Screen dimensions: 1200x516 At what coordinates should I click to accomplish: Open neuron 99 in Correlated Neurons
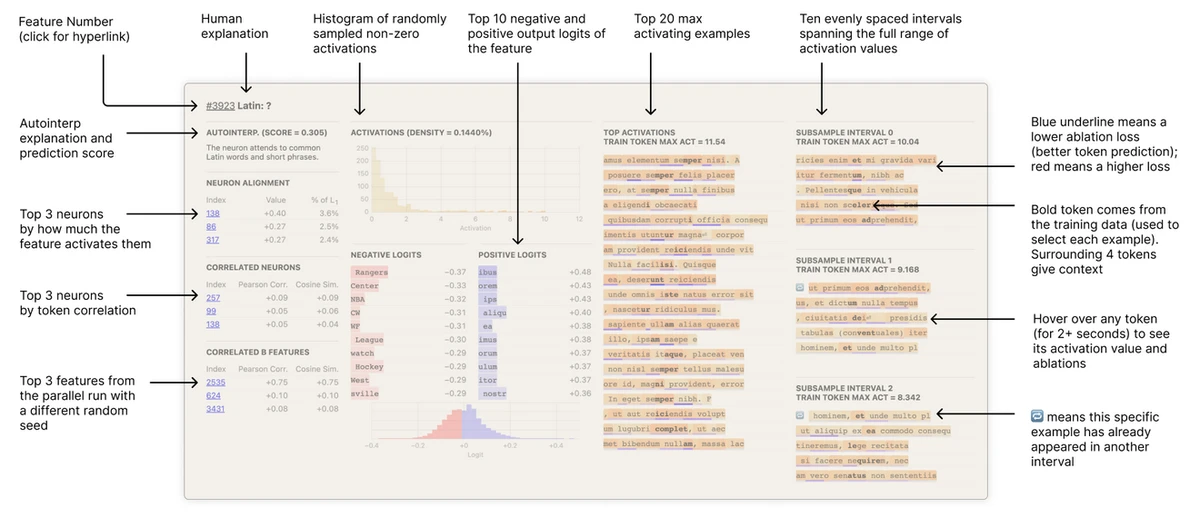pyautogui.click(x=211, y=311)
